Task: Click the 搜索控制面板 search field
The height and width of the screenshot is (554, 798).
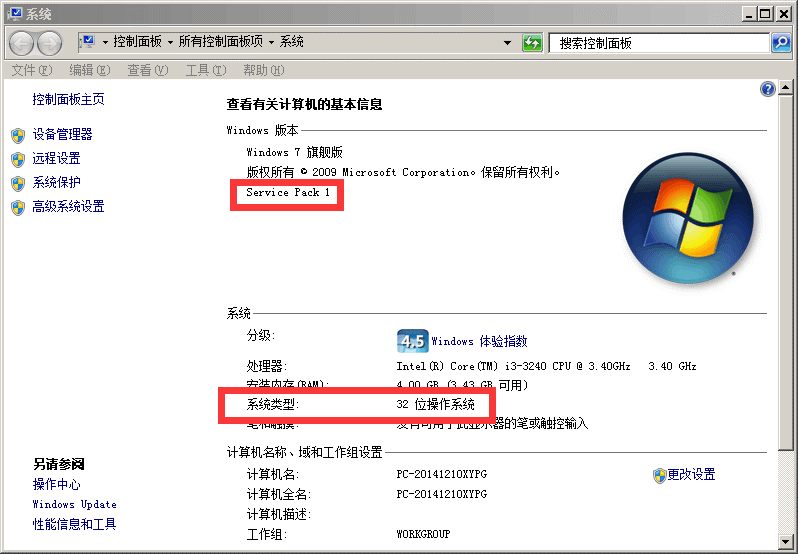Action: pos(659,43)
